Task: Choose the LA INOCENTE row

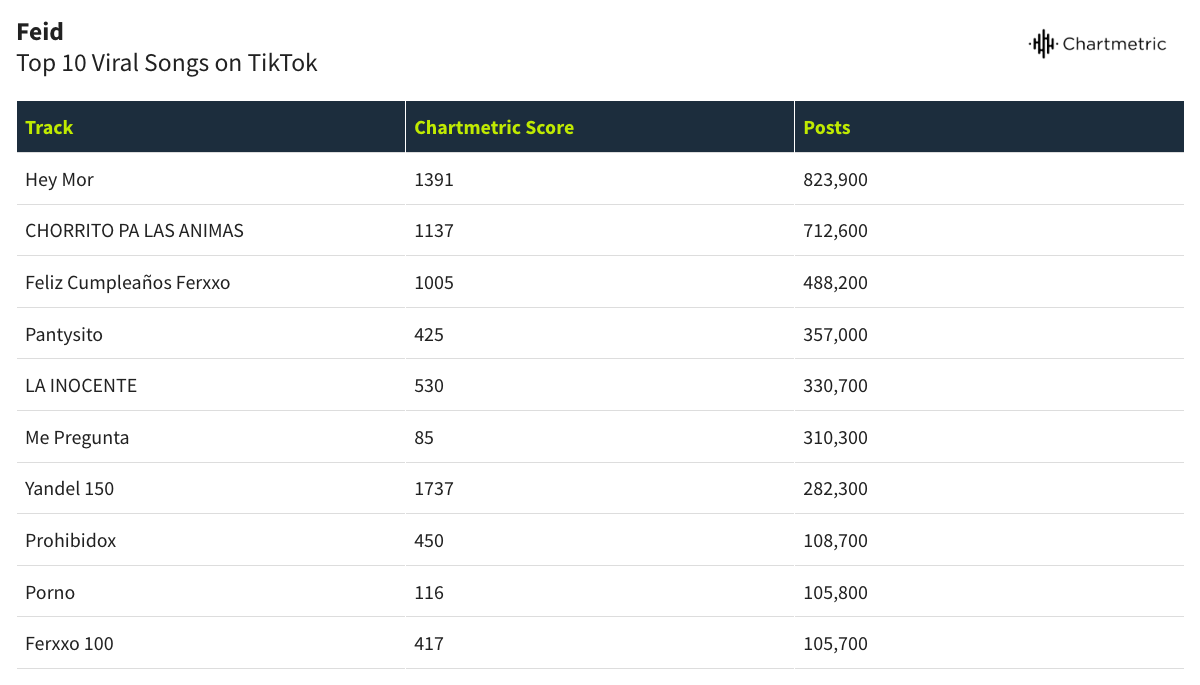Action: pos(600,386)
